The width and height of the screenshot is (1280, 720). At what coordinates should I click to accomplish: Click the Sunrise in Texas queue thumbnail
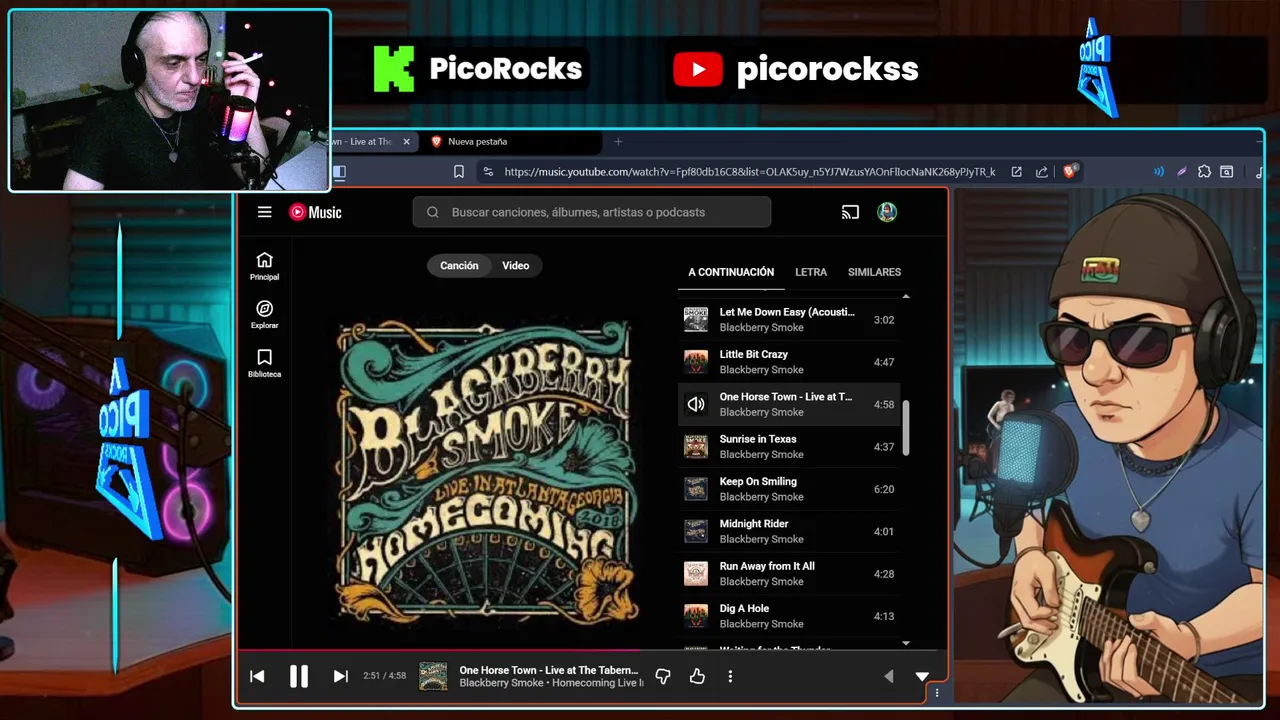(696, 447)
